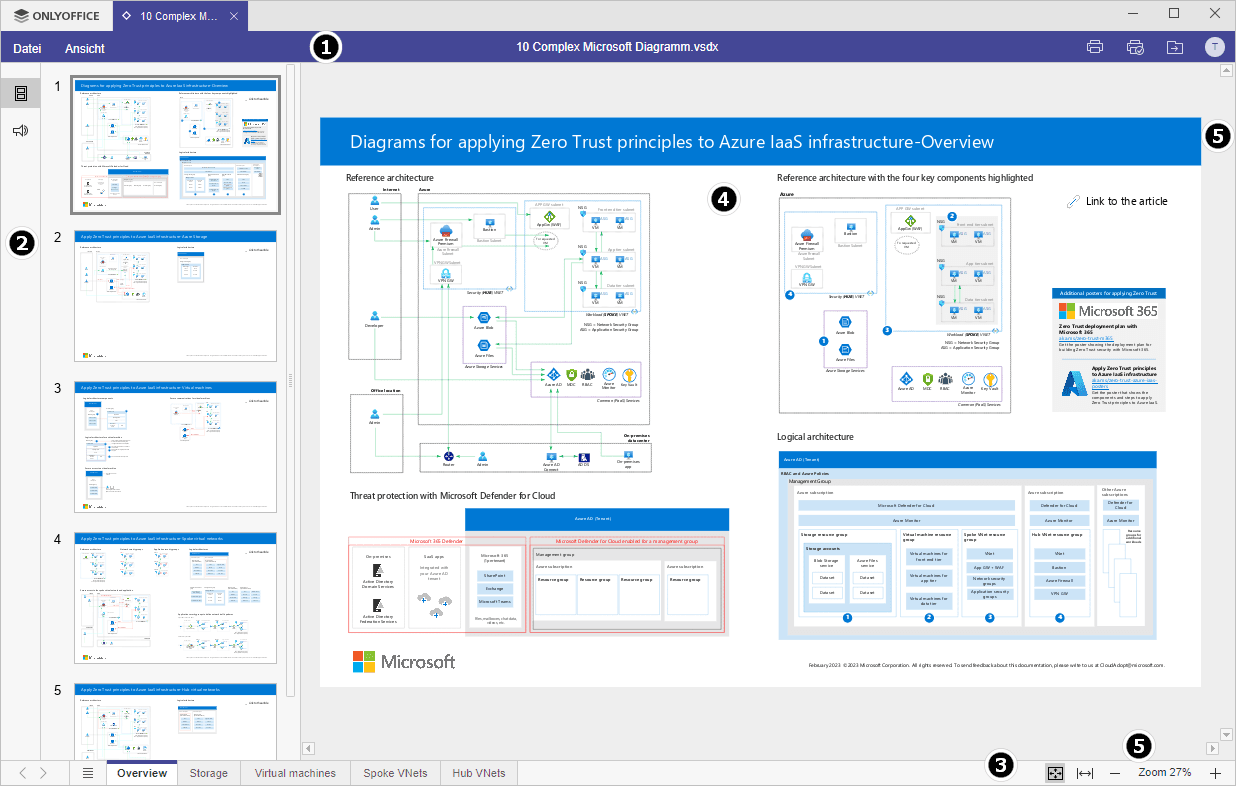Screen dimensions: 1236x786
Task: Click the Fit to page icon
Action: [x=1054, y=773]
